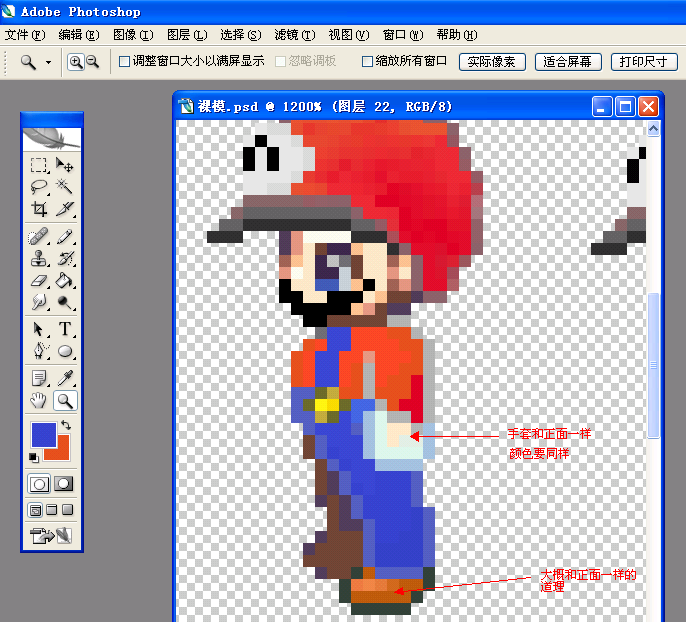Viewport: 686px width, 622px height.
Task: Maximize the 裸模.psd document window
Action: (x=625, y=107)
